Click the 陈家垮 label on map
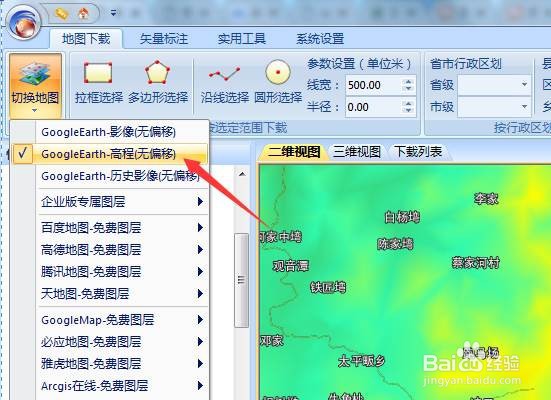551x400 pixels. pos(395,244)
